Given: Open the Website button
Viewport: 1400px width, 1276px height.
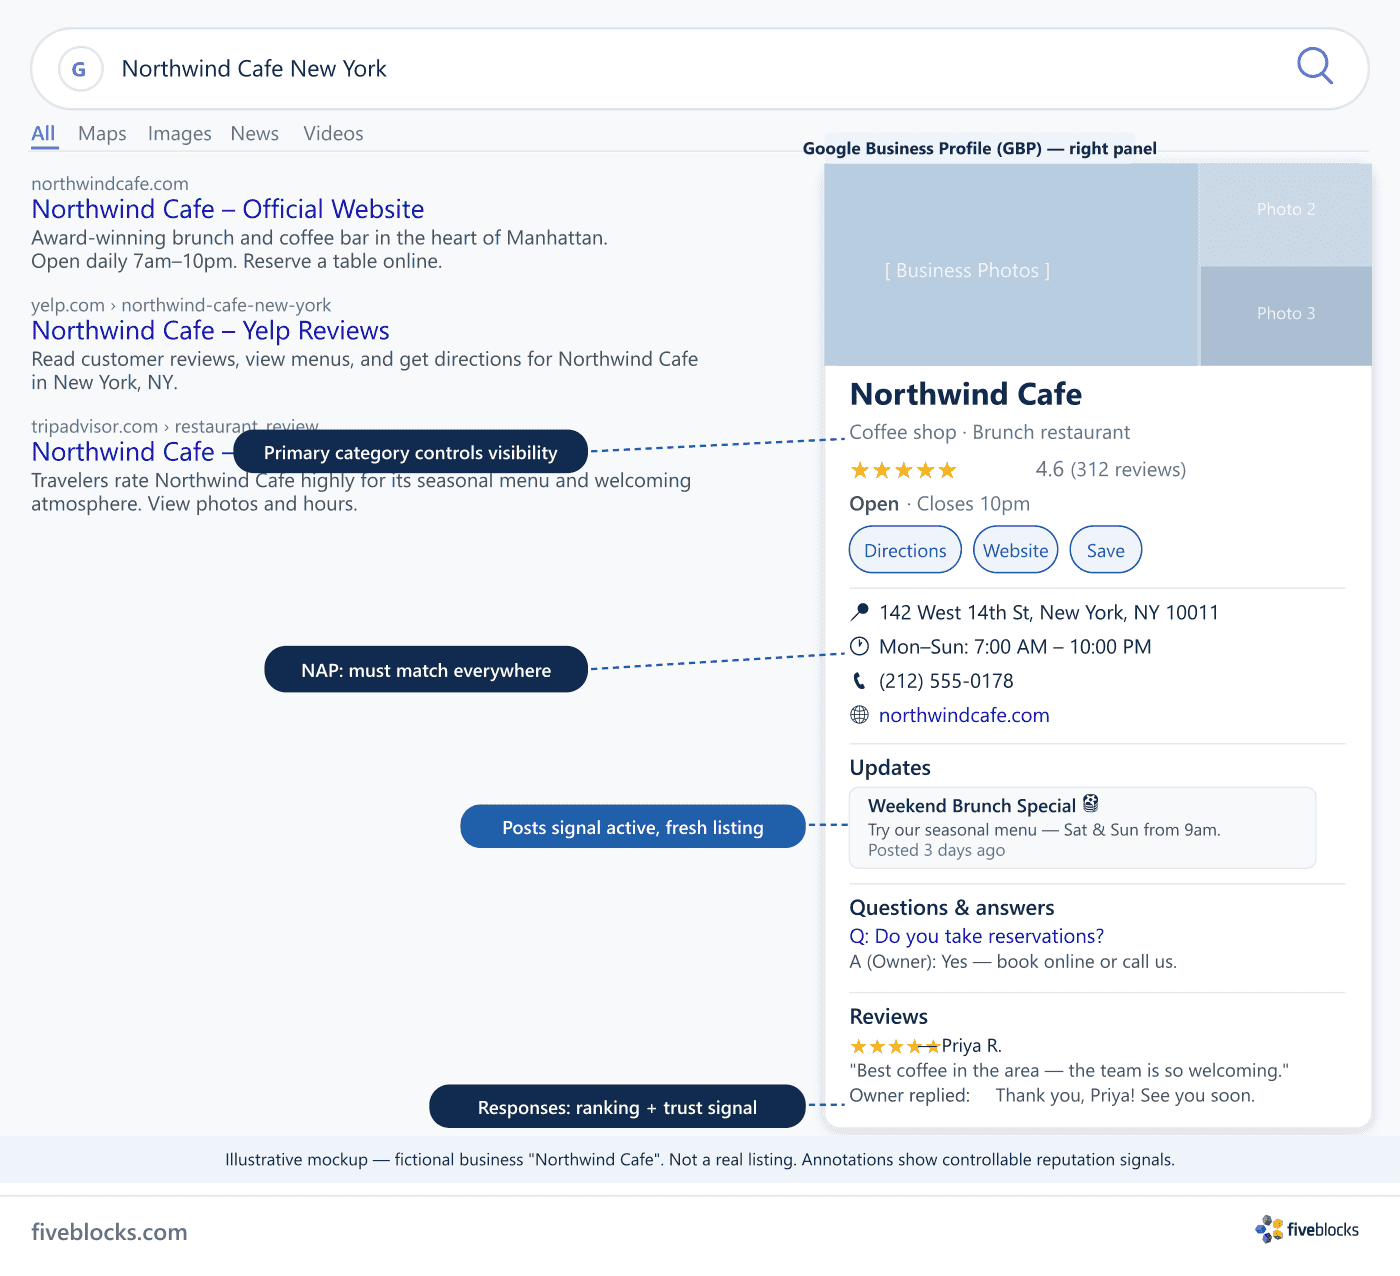Looking at the screenshot, I should point(1016,550).
